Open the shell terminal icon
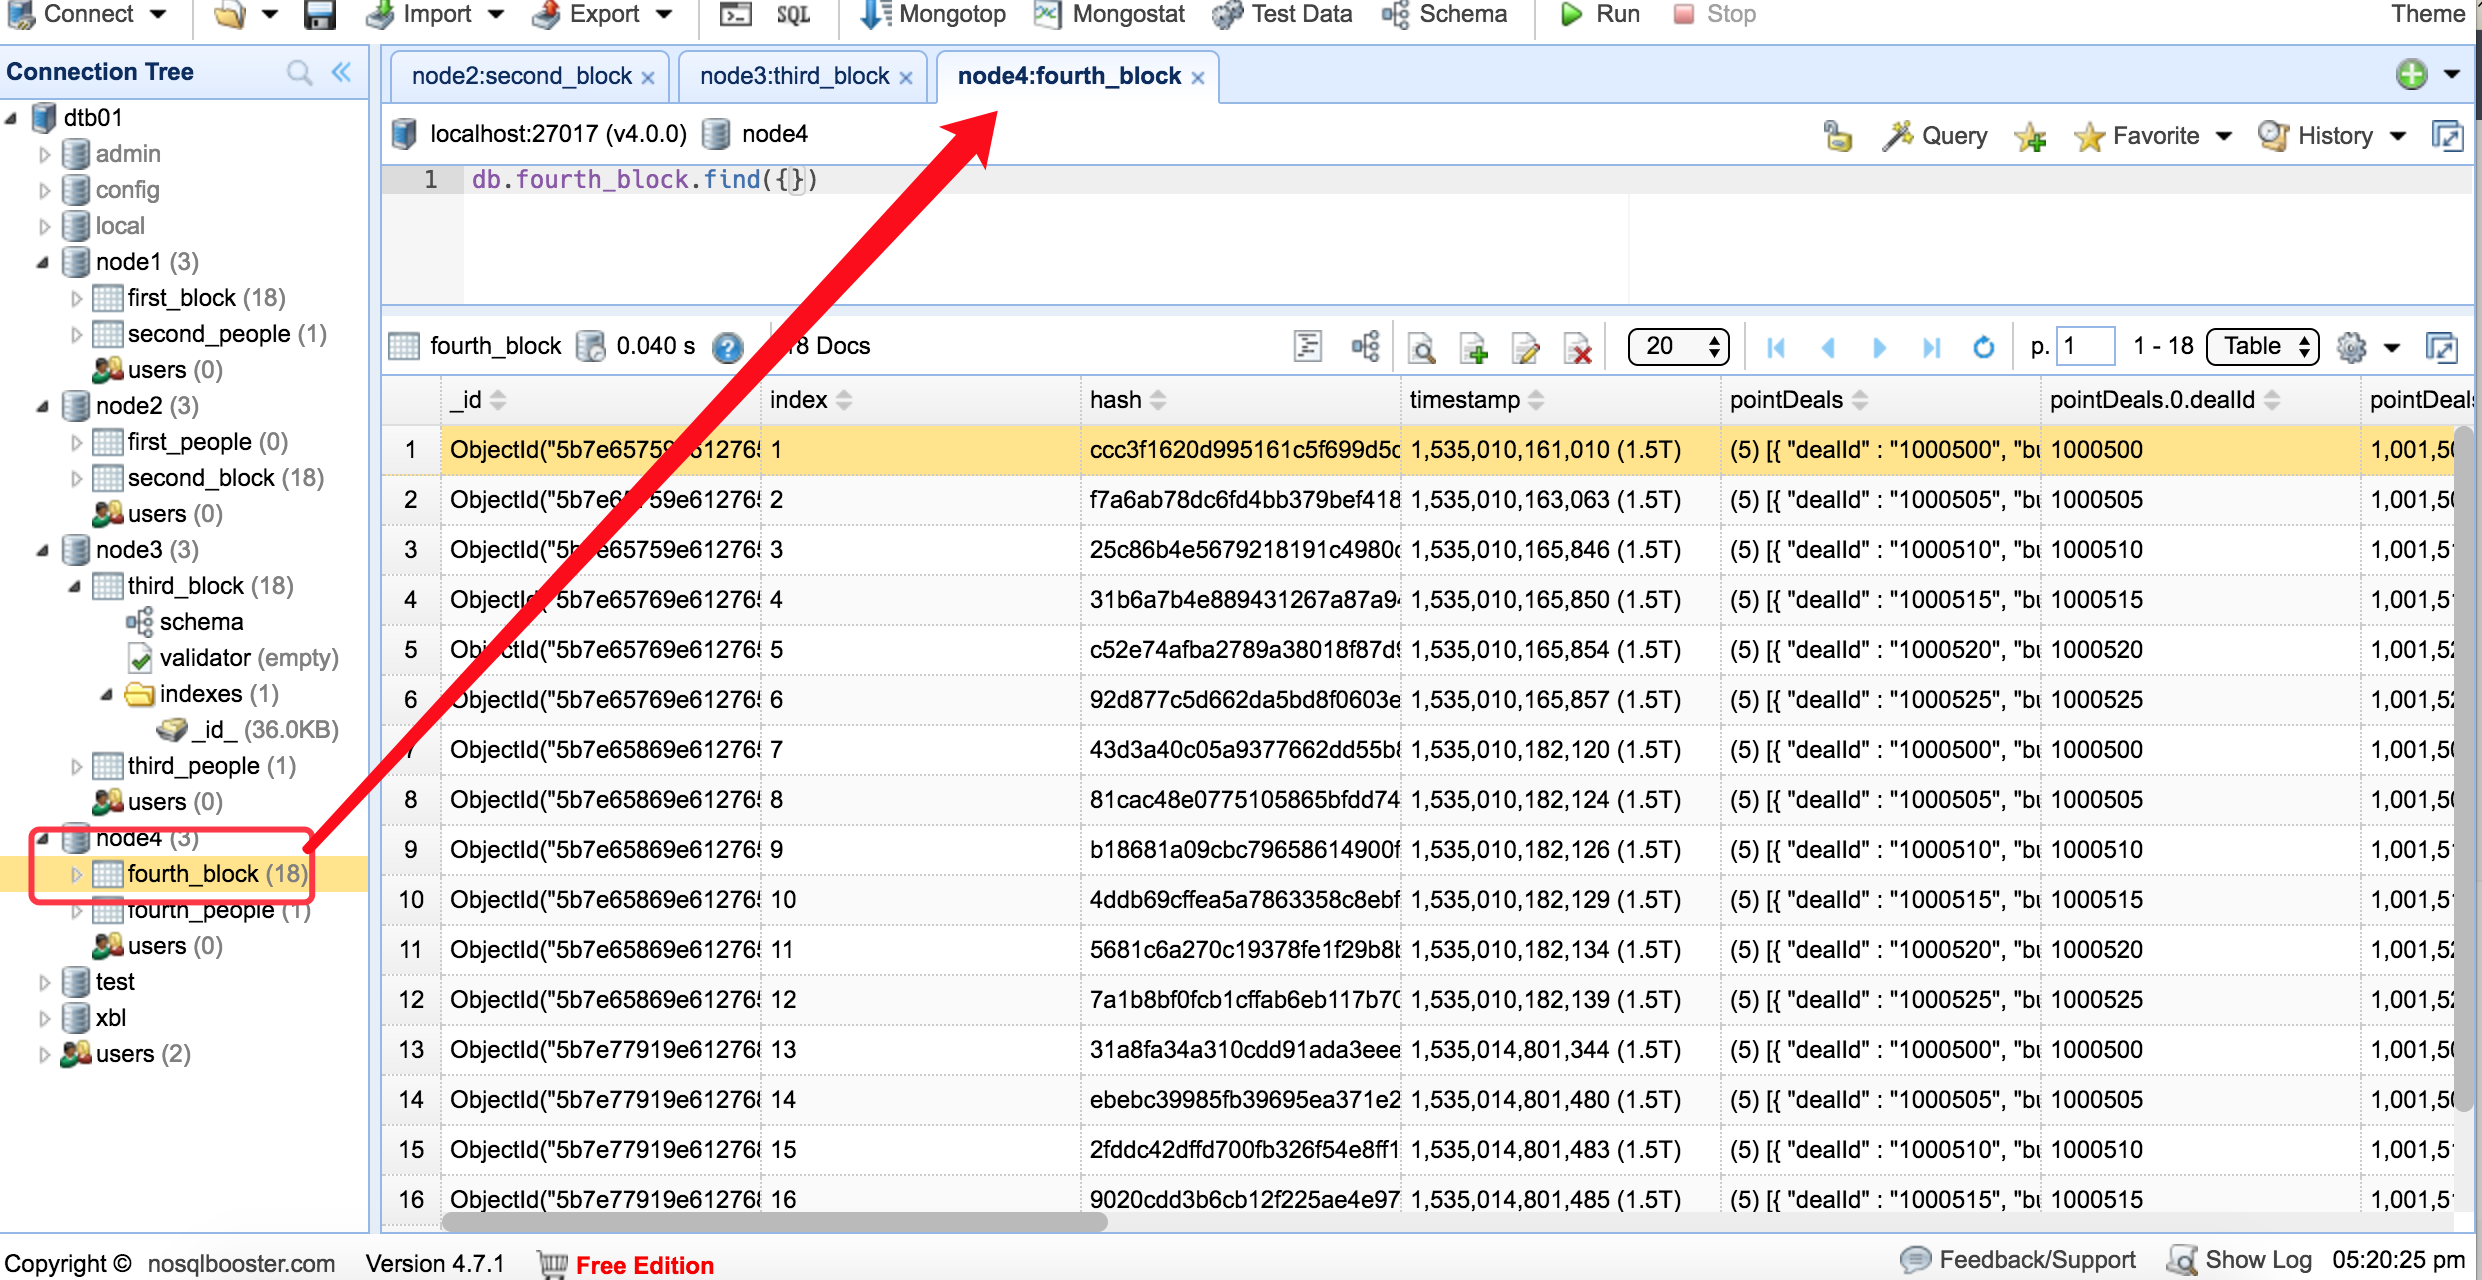The image size is (2482, 1280). (x=736, y=14)
